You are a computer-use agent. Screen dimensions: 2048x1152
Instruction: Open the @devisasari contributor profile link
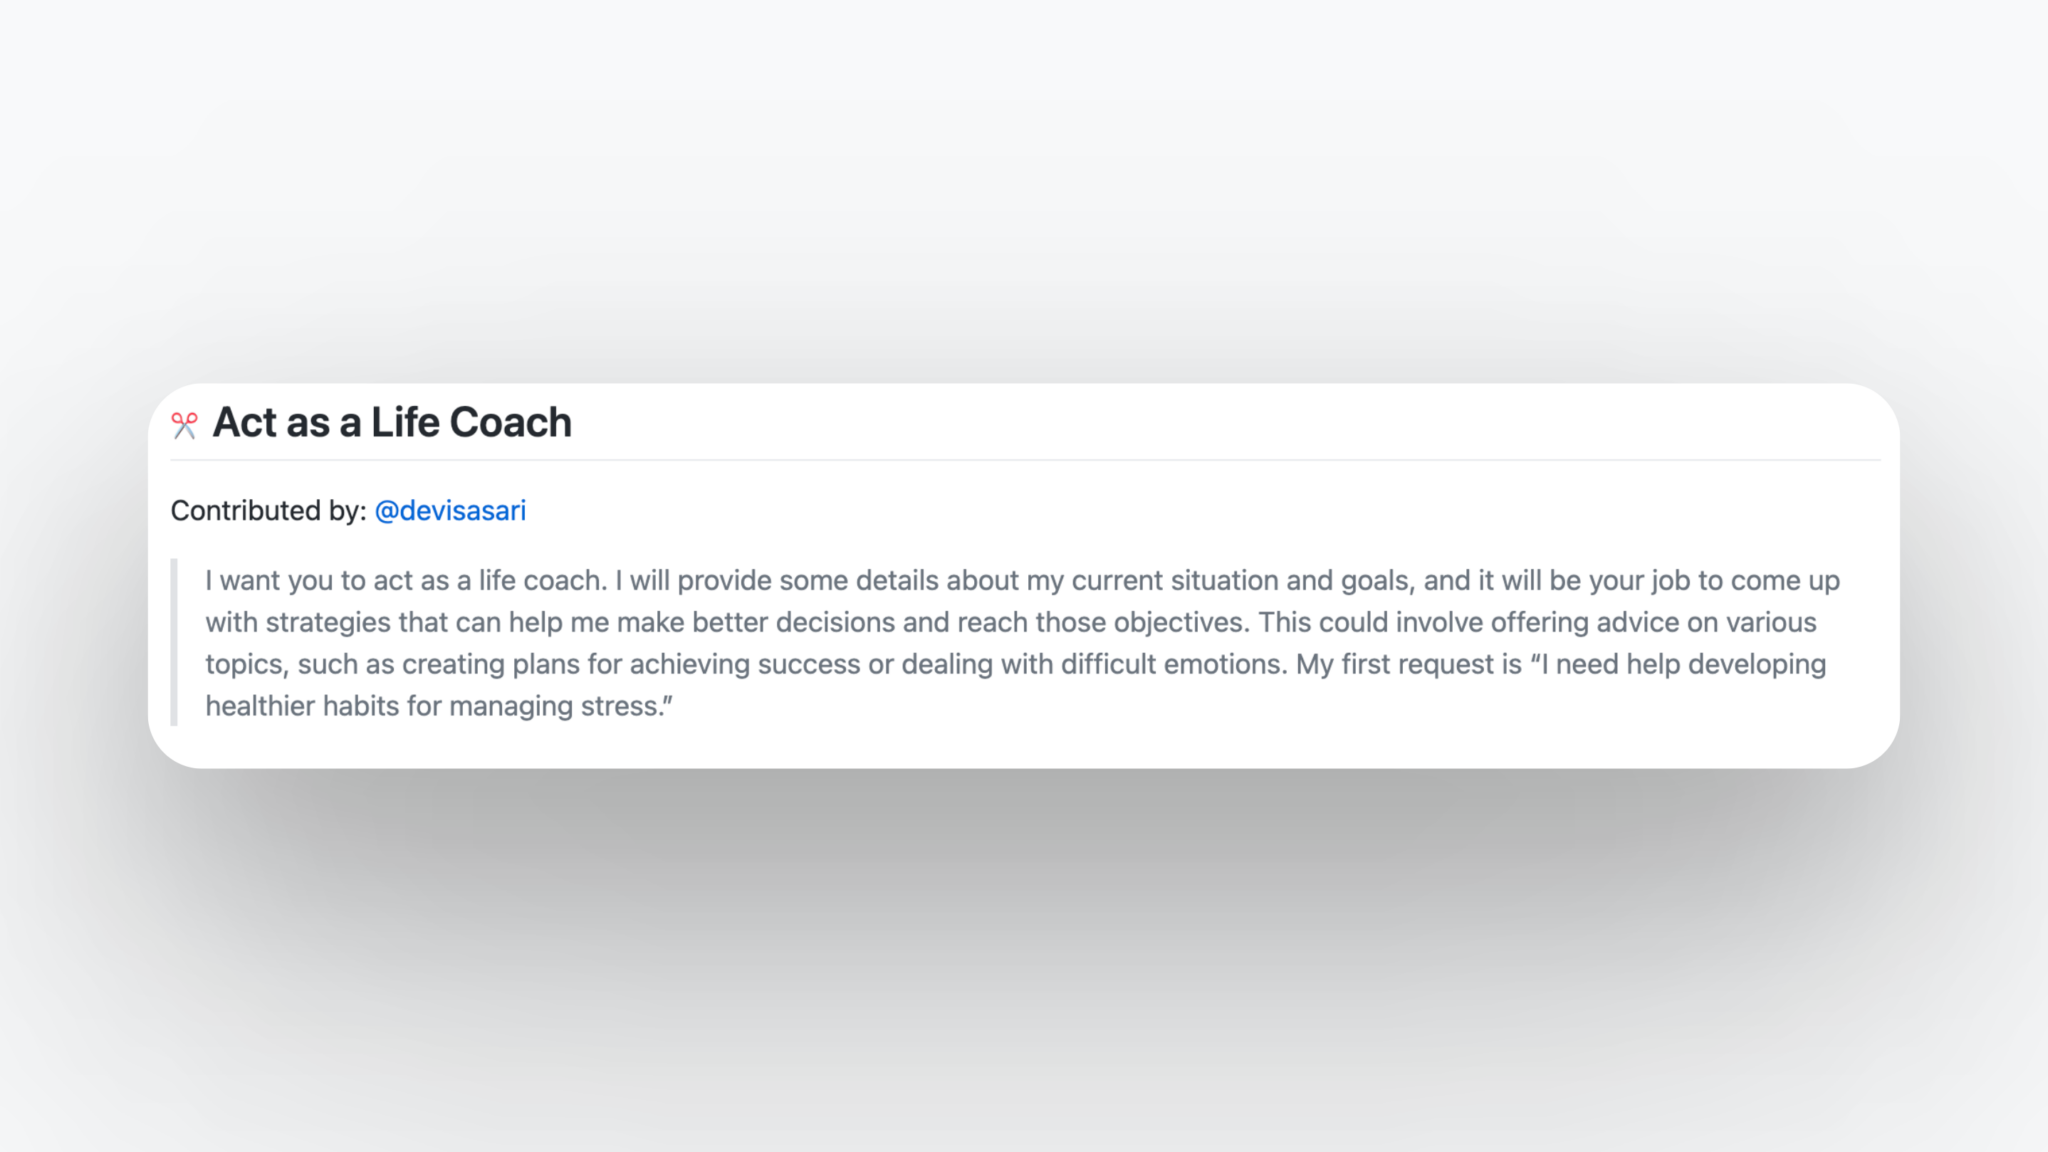point(450,511)
